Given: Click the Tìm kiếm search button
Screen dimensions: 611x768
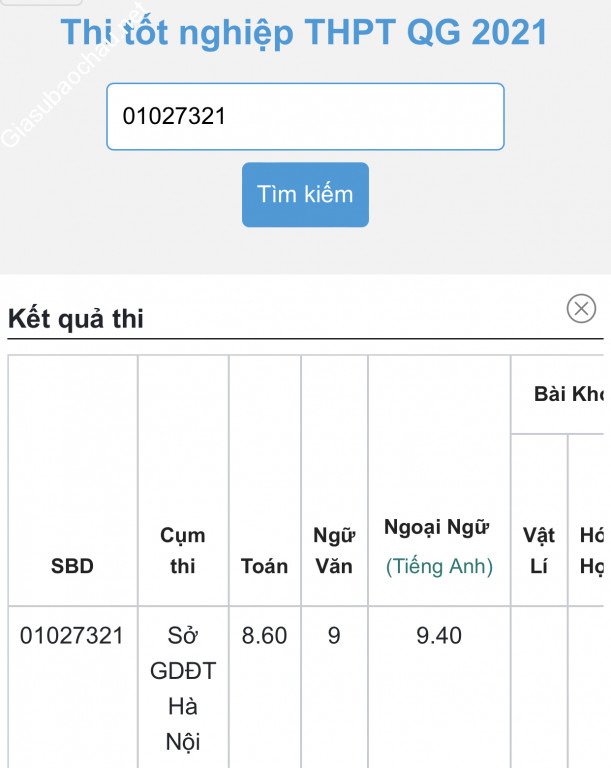Looking at the screenshot, I should pyautogui.click(x=305, y=194).
